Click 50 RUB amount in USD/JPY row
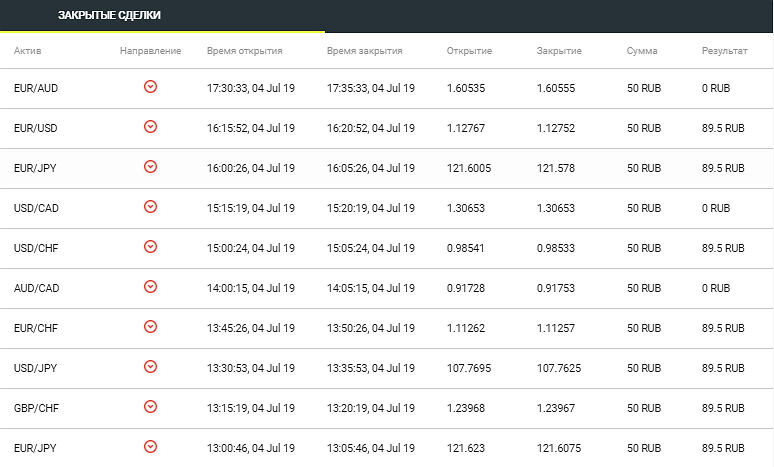 pyautogui.click(x=644, y=368)
